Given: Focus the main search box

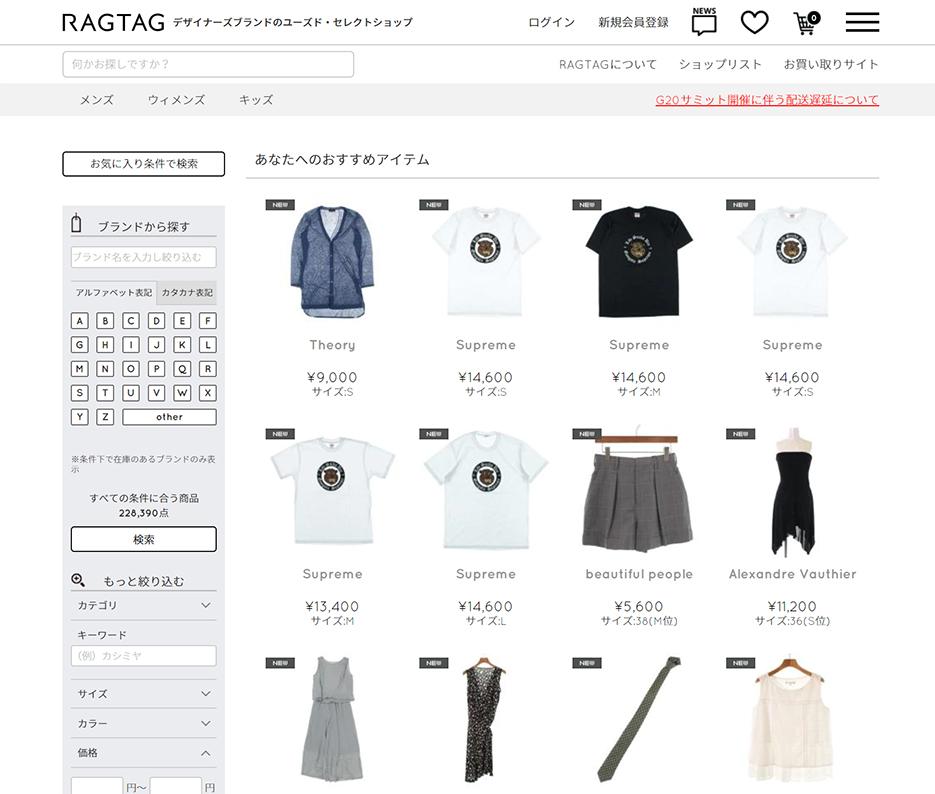Looking at the screenshot, I should [208, 64].
